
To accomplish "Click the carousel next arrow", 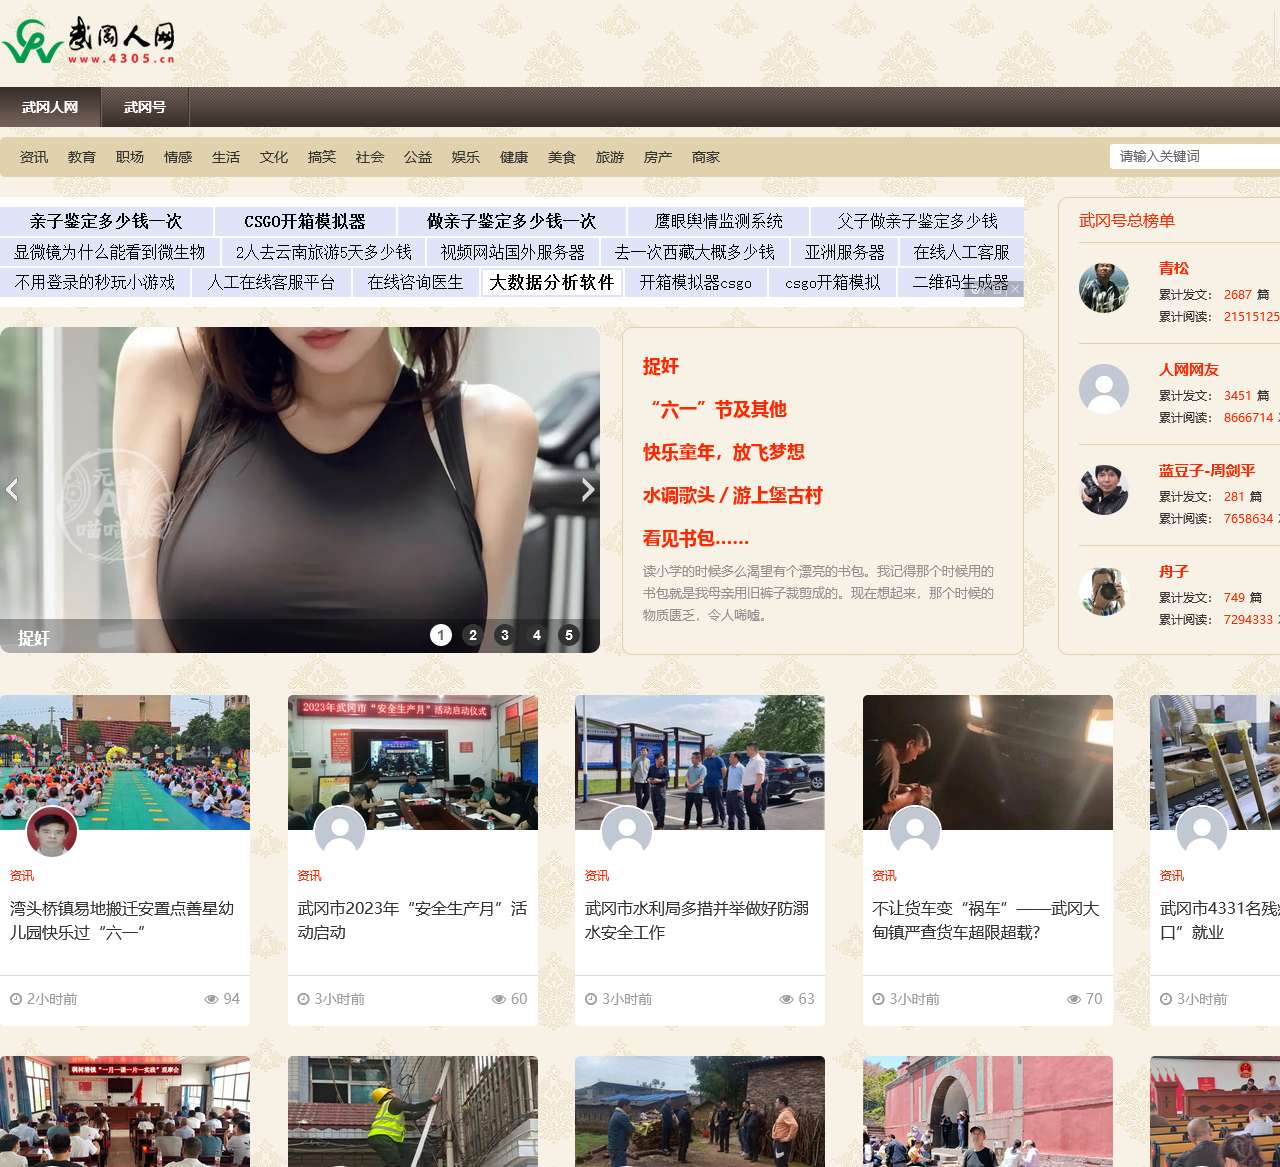I will [x=588, y=490].
